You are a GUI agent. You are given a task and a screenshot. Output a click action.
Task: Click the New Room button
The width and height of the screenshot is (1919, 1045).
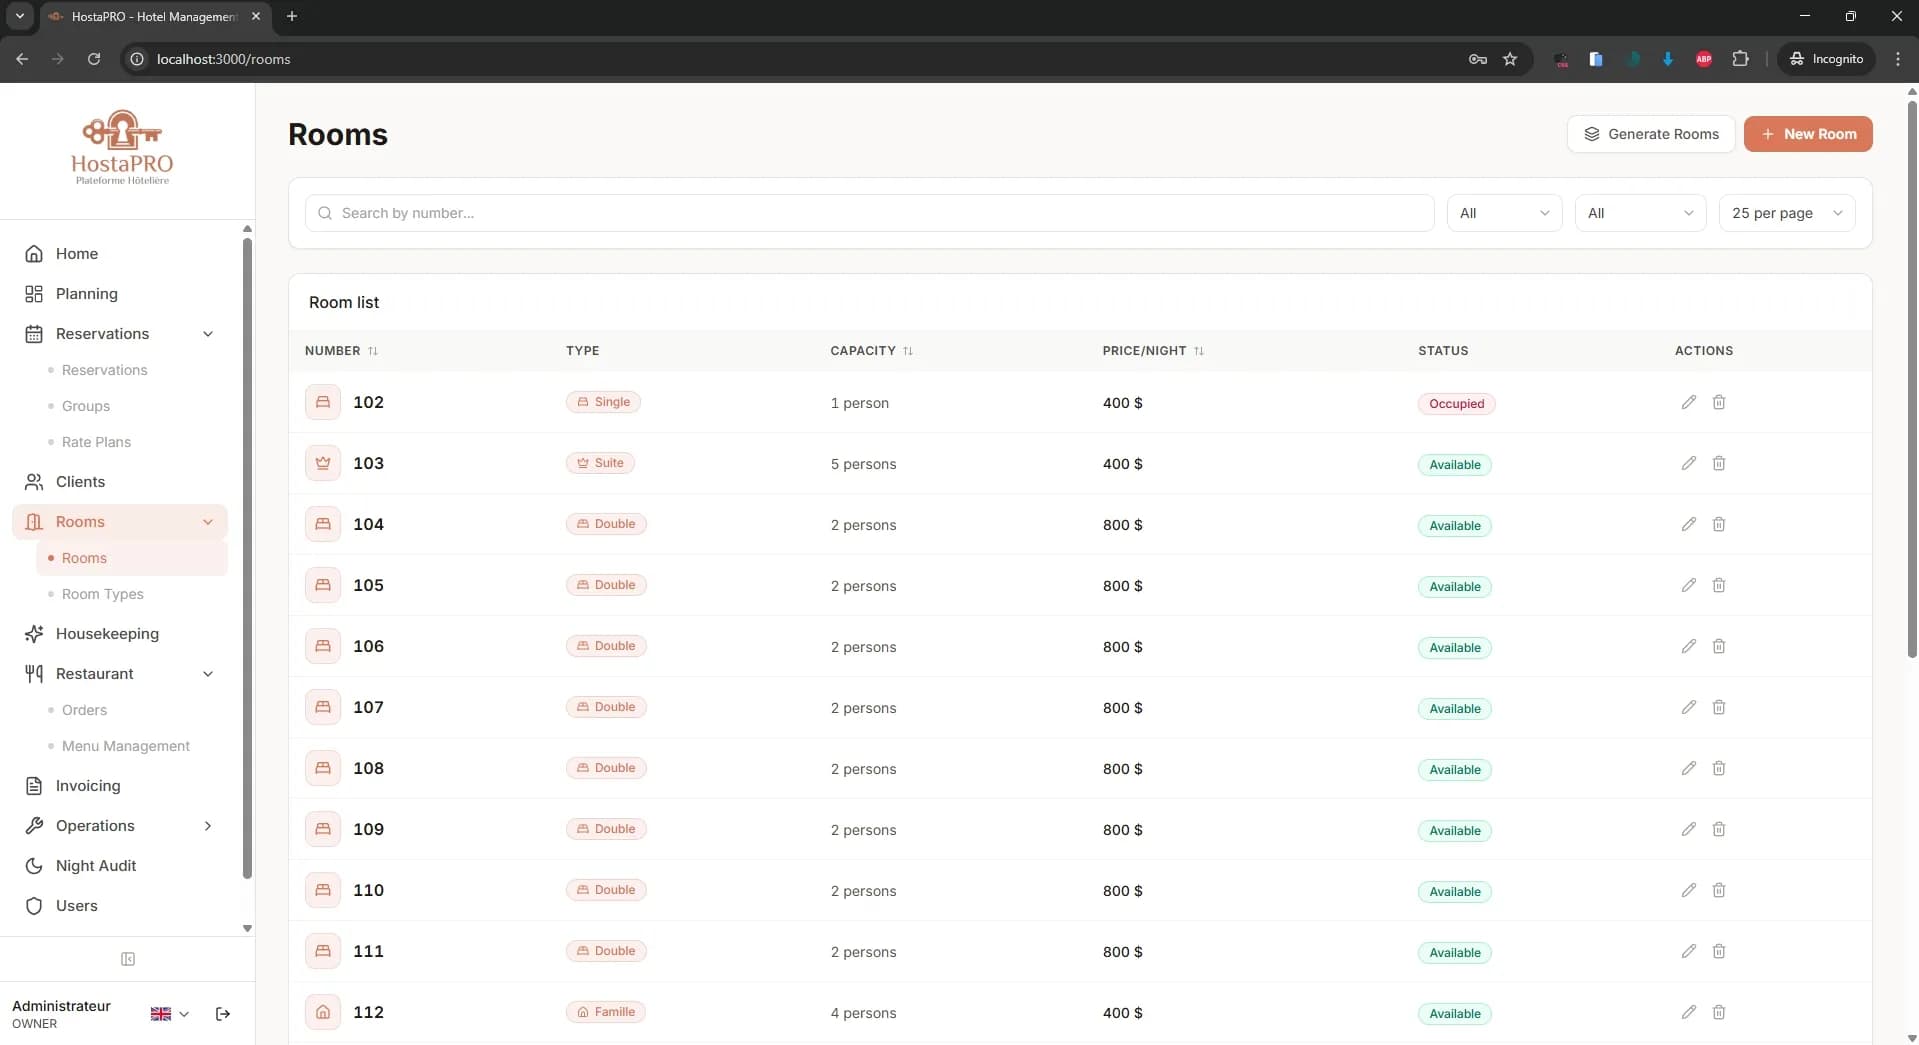(1807, 134)
